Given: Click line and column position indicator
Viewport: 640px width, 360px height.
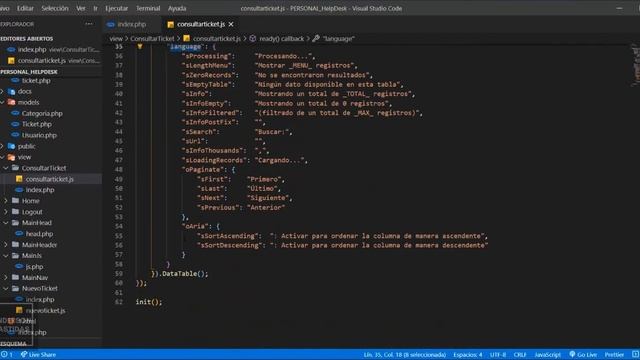Looking at the screenshot, I should click(404, 355).
